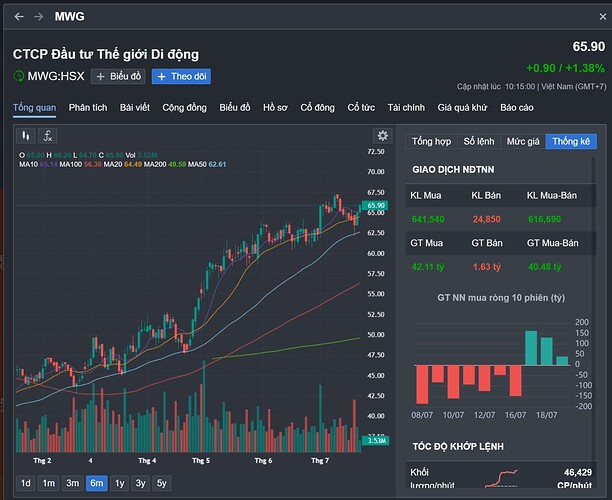Screen dimensions: 612x500
Task: Open the Phân tích tab
Action: coord(88,107)
